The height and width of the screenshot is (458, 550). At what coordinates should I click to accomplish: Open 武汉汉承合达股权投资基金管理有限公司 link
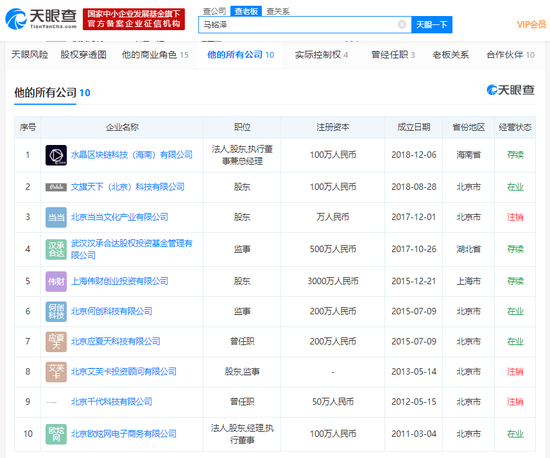pyautogui.click(x=132, y=249)
